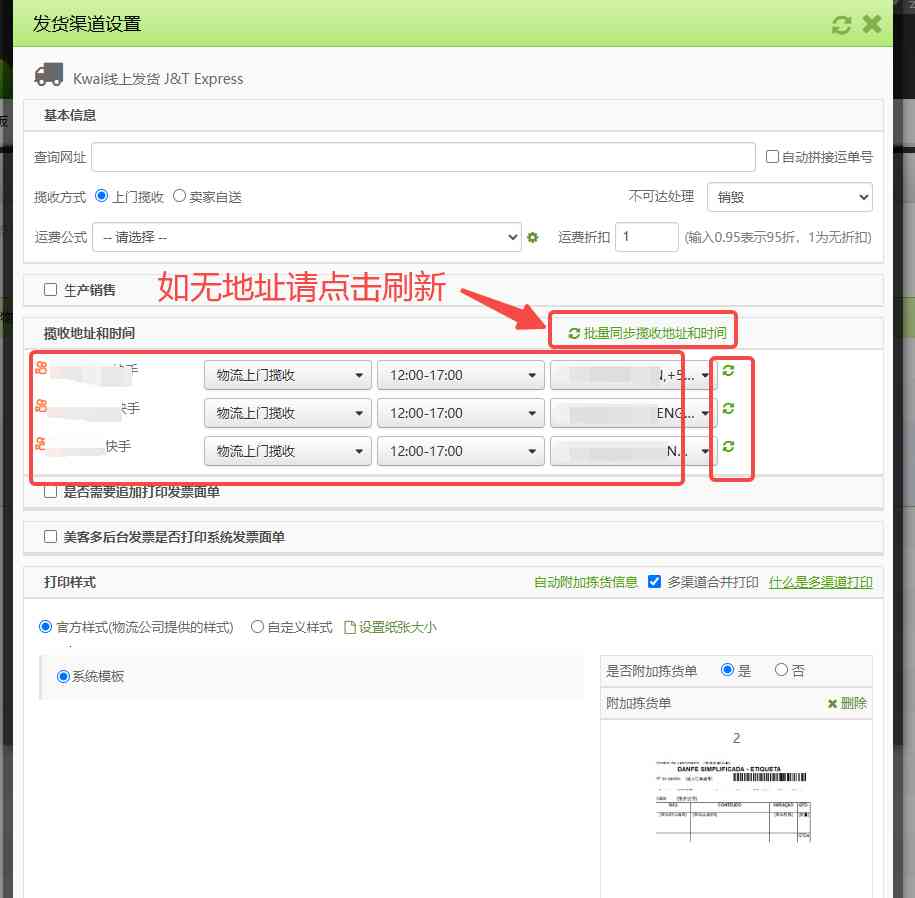915x898 pixels.
Task: Open the 不可达处理 dropdown showing 销毁
Action: [x=789, y=196]
